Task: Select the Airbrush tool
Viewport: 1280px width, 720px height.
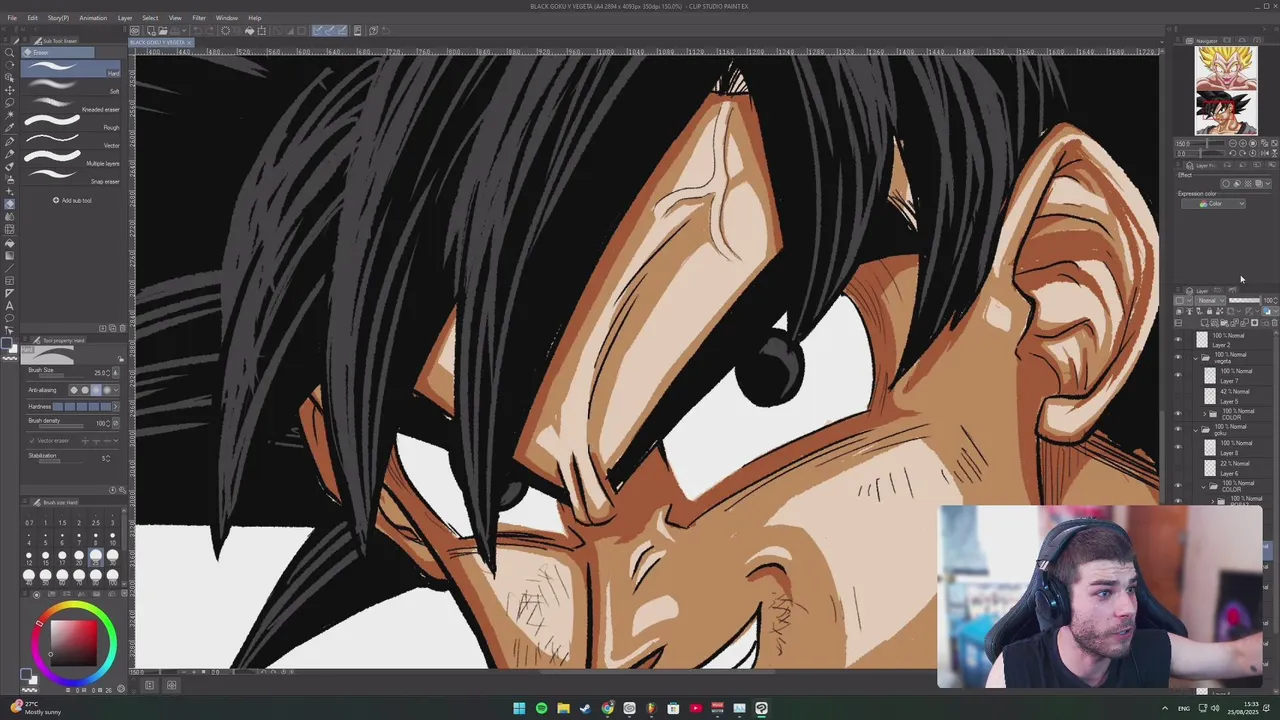Action: pos(9,180)
